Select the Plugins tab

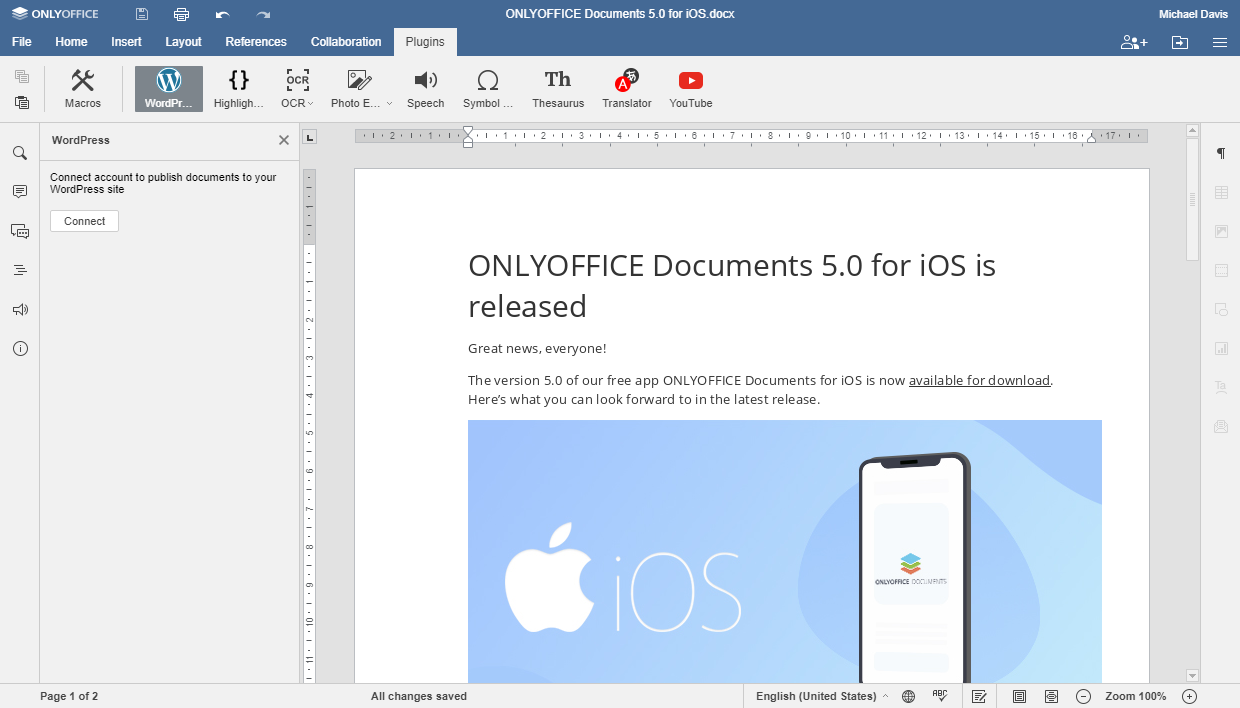click(x=425, y=42)
